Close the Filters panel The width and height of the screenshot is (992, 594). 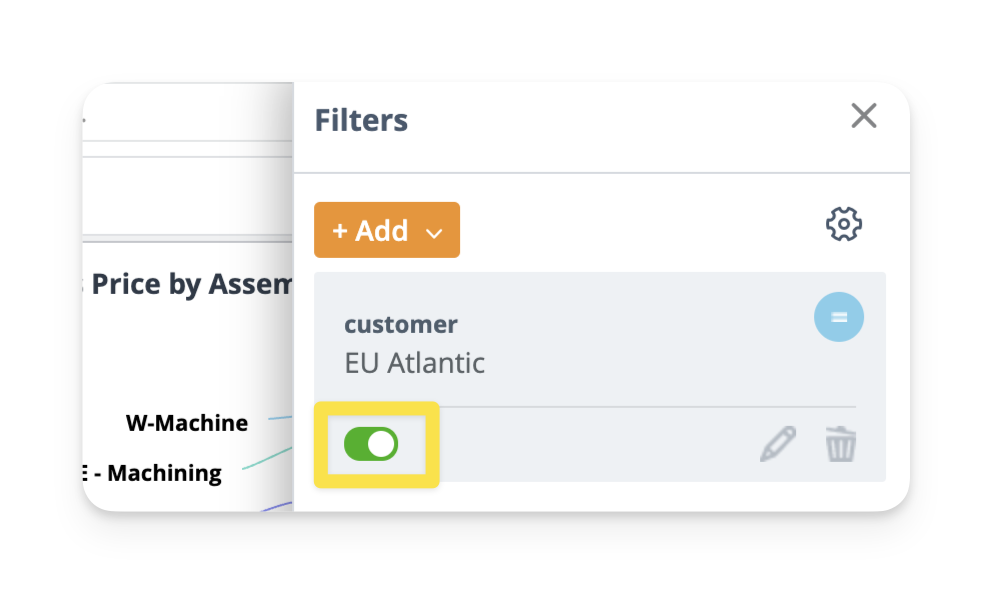coord(863,116)
